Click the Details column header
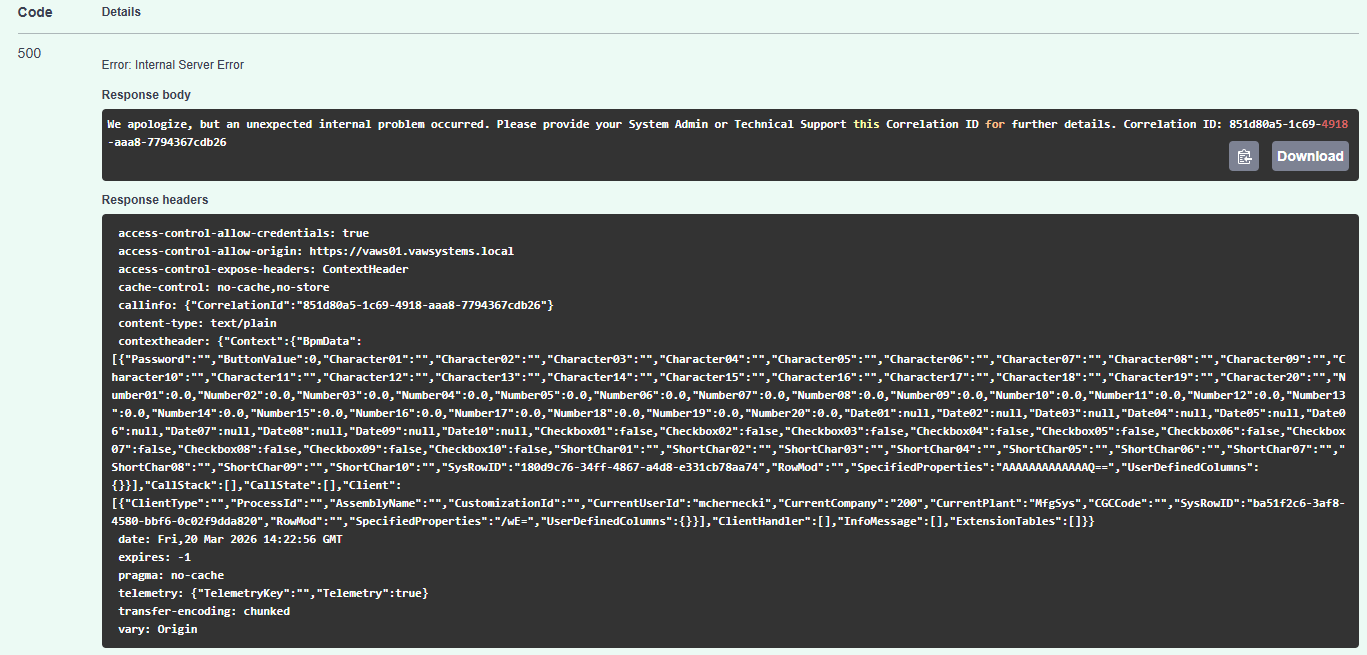The width and height of the screenshot is (1367, 655). (121, 13)
